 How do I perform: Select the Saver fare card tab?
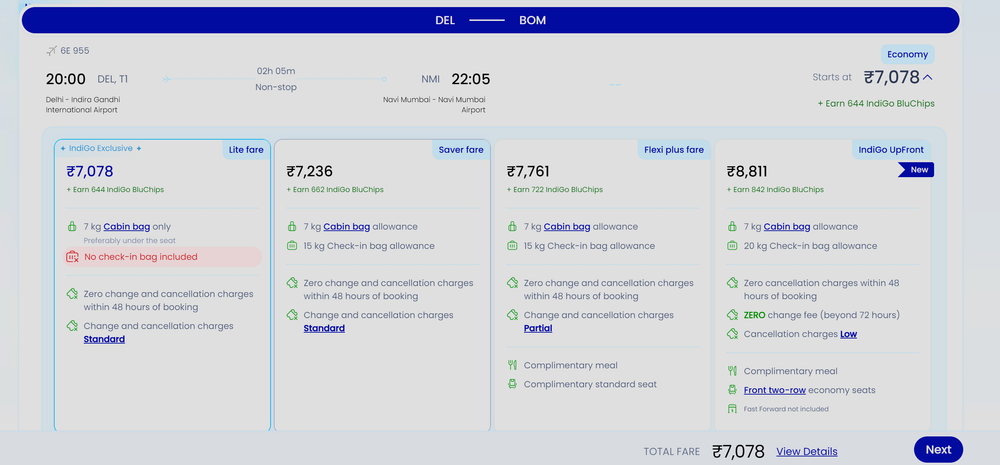coord(461,150)
